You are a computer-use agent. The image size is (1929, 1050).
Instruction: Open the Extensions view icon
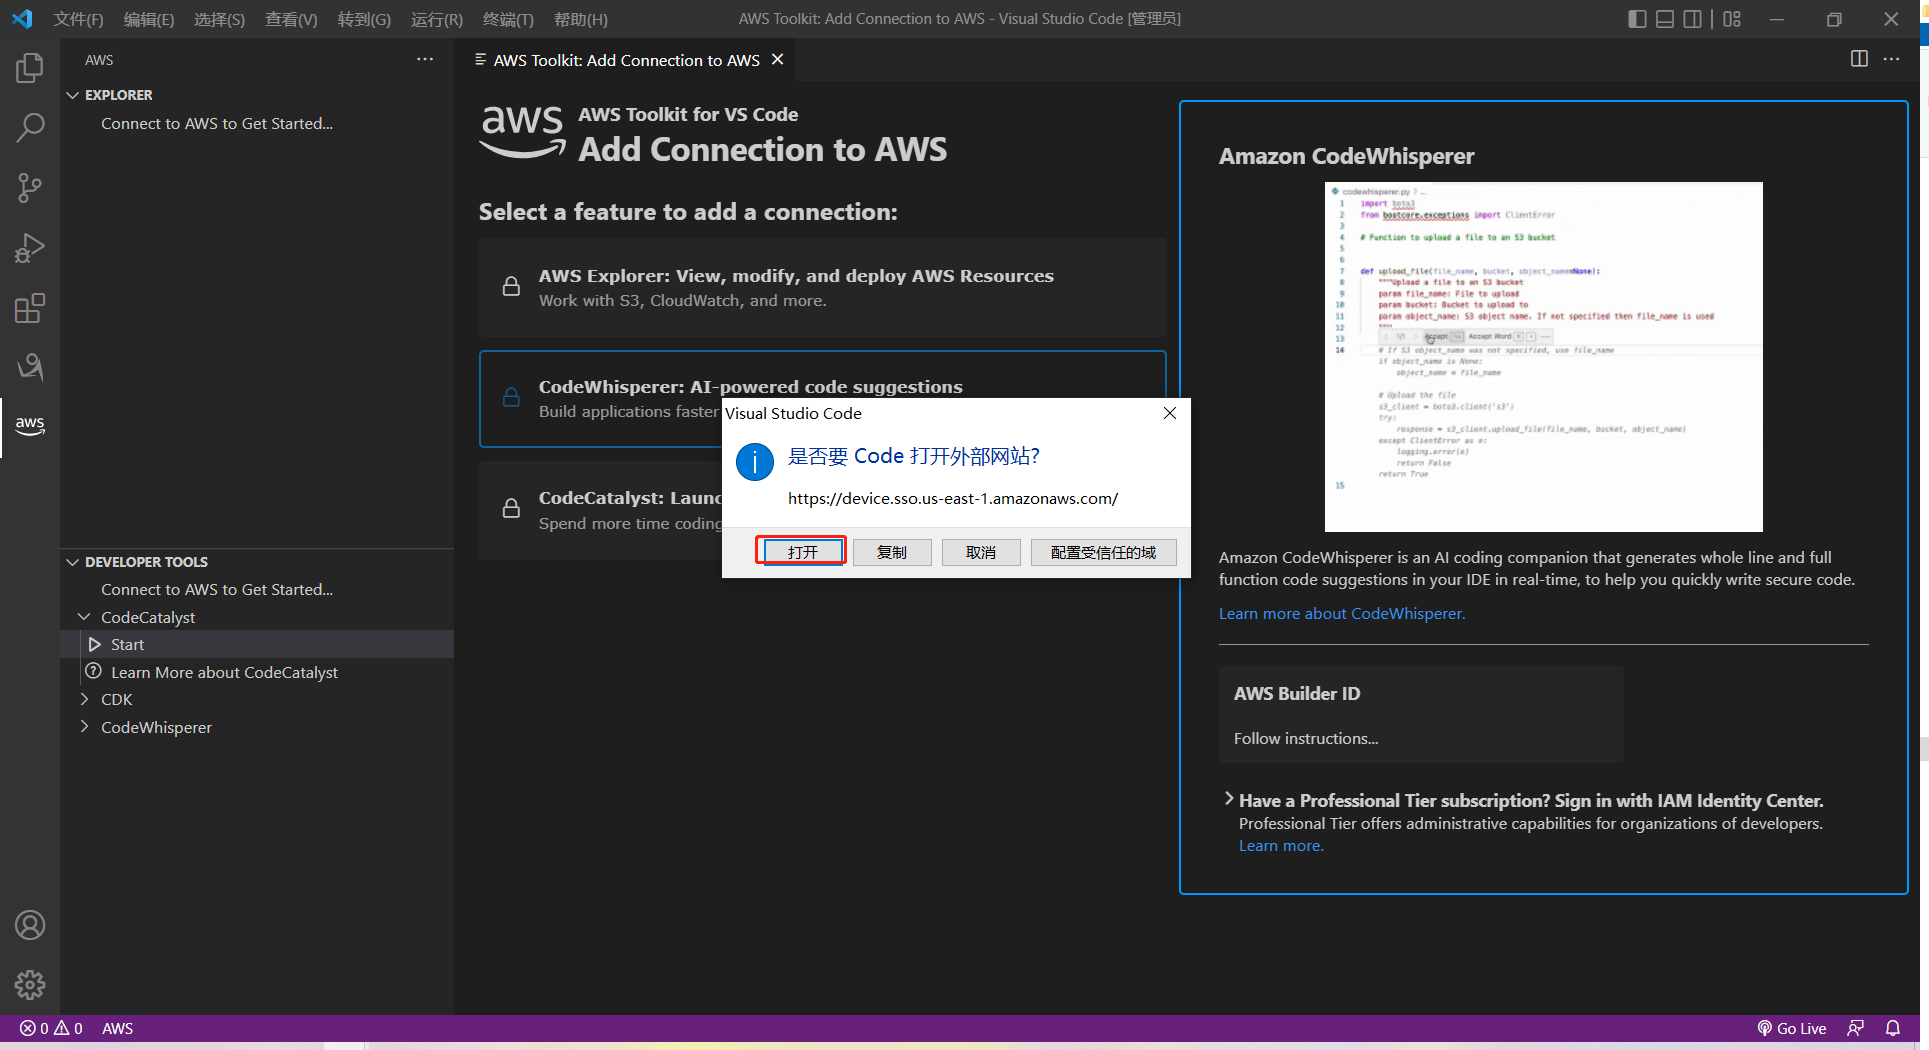click(30, 308)
